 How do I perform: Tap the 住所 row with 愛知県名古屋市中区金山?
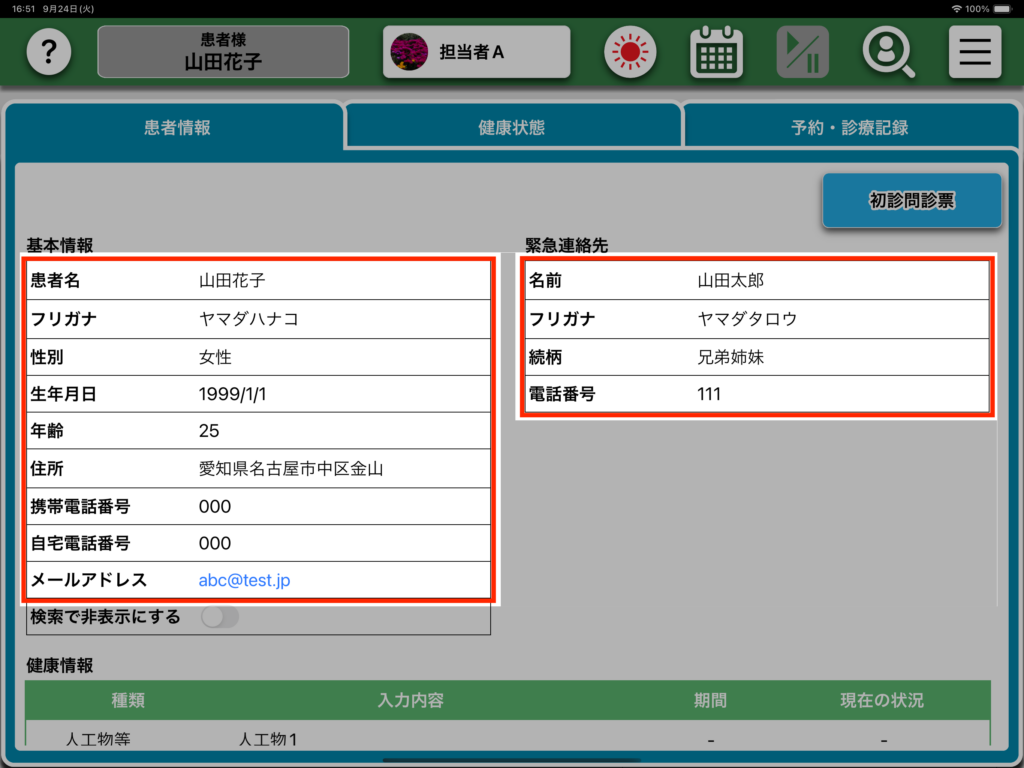tap(259, 468)
